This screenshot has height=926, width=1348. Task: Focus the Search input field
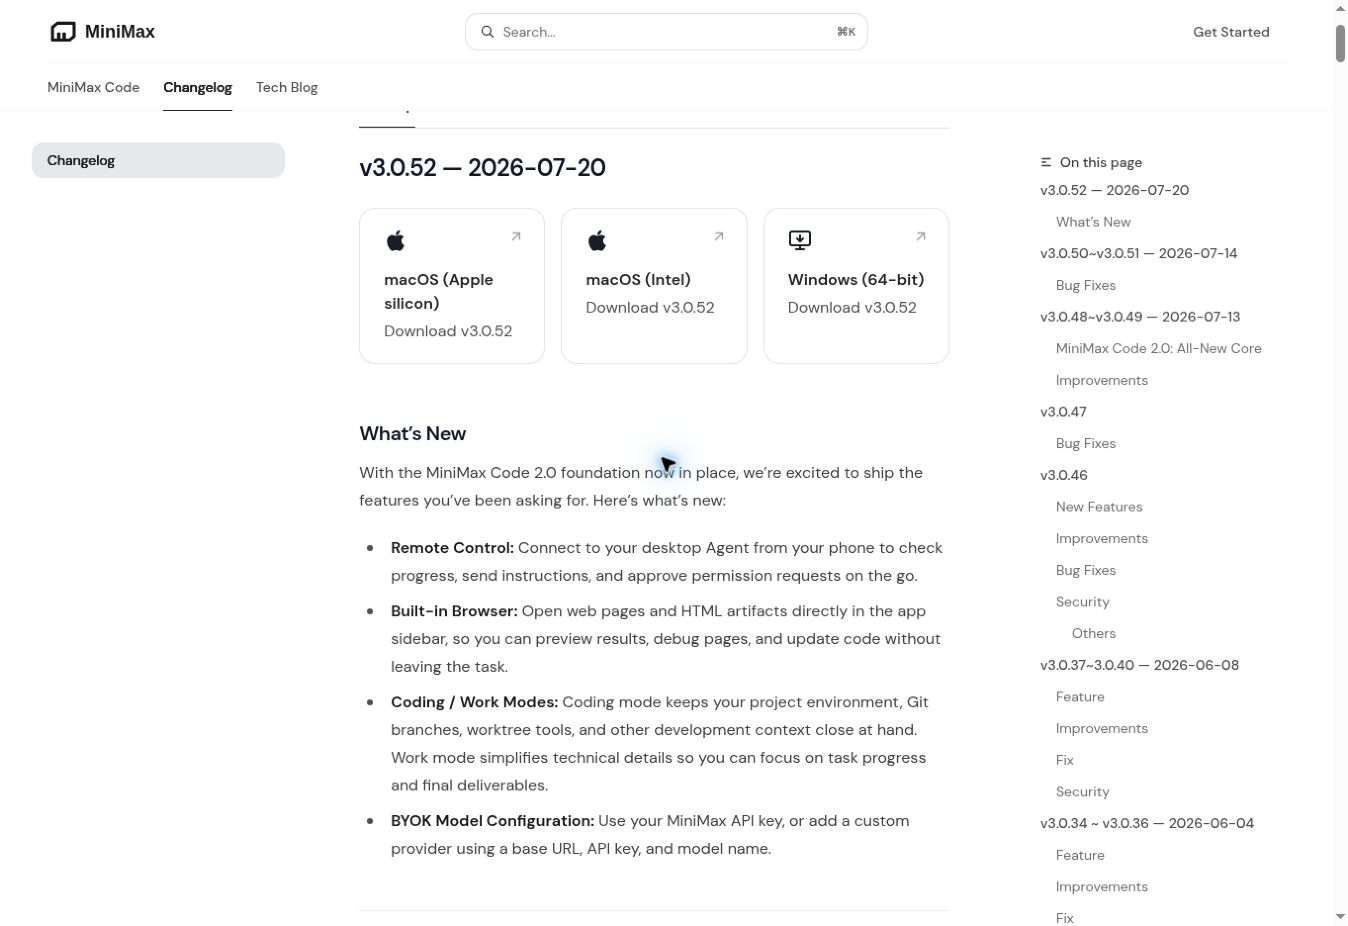pos(666,32)
